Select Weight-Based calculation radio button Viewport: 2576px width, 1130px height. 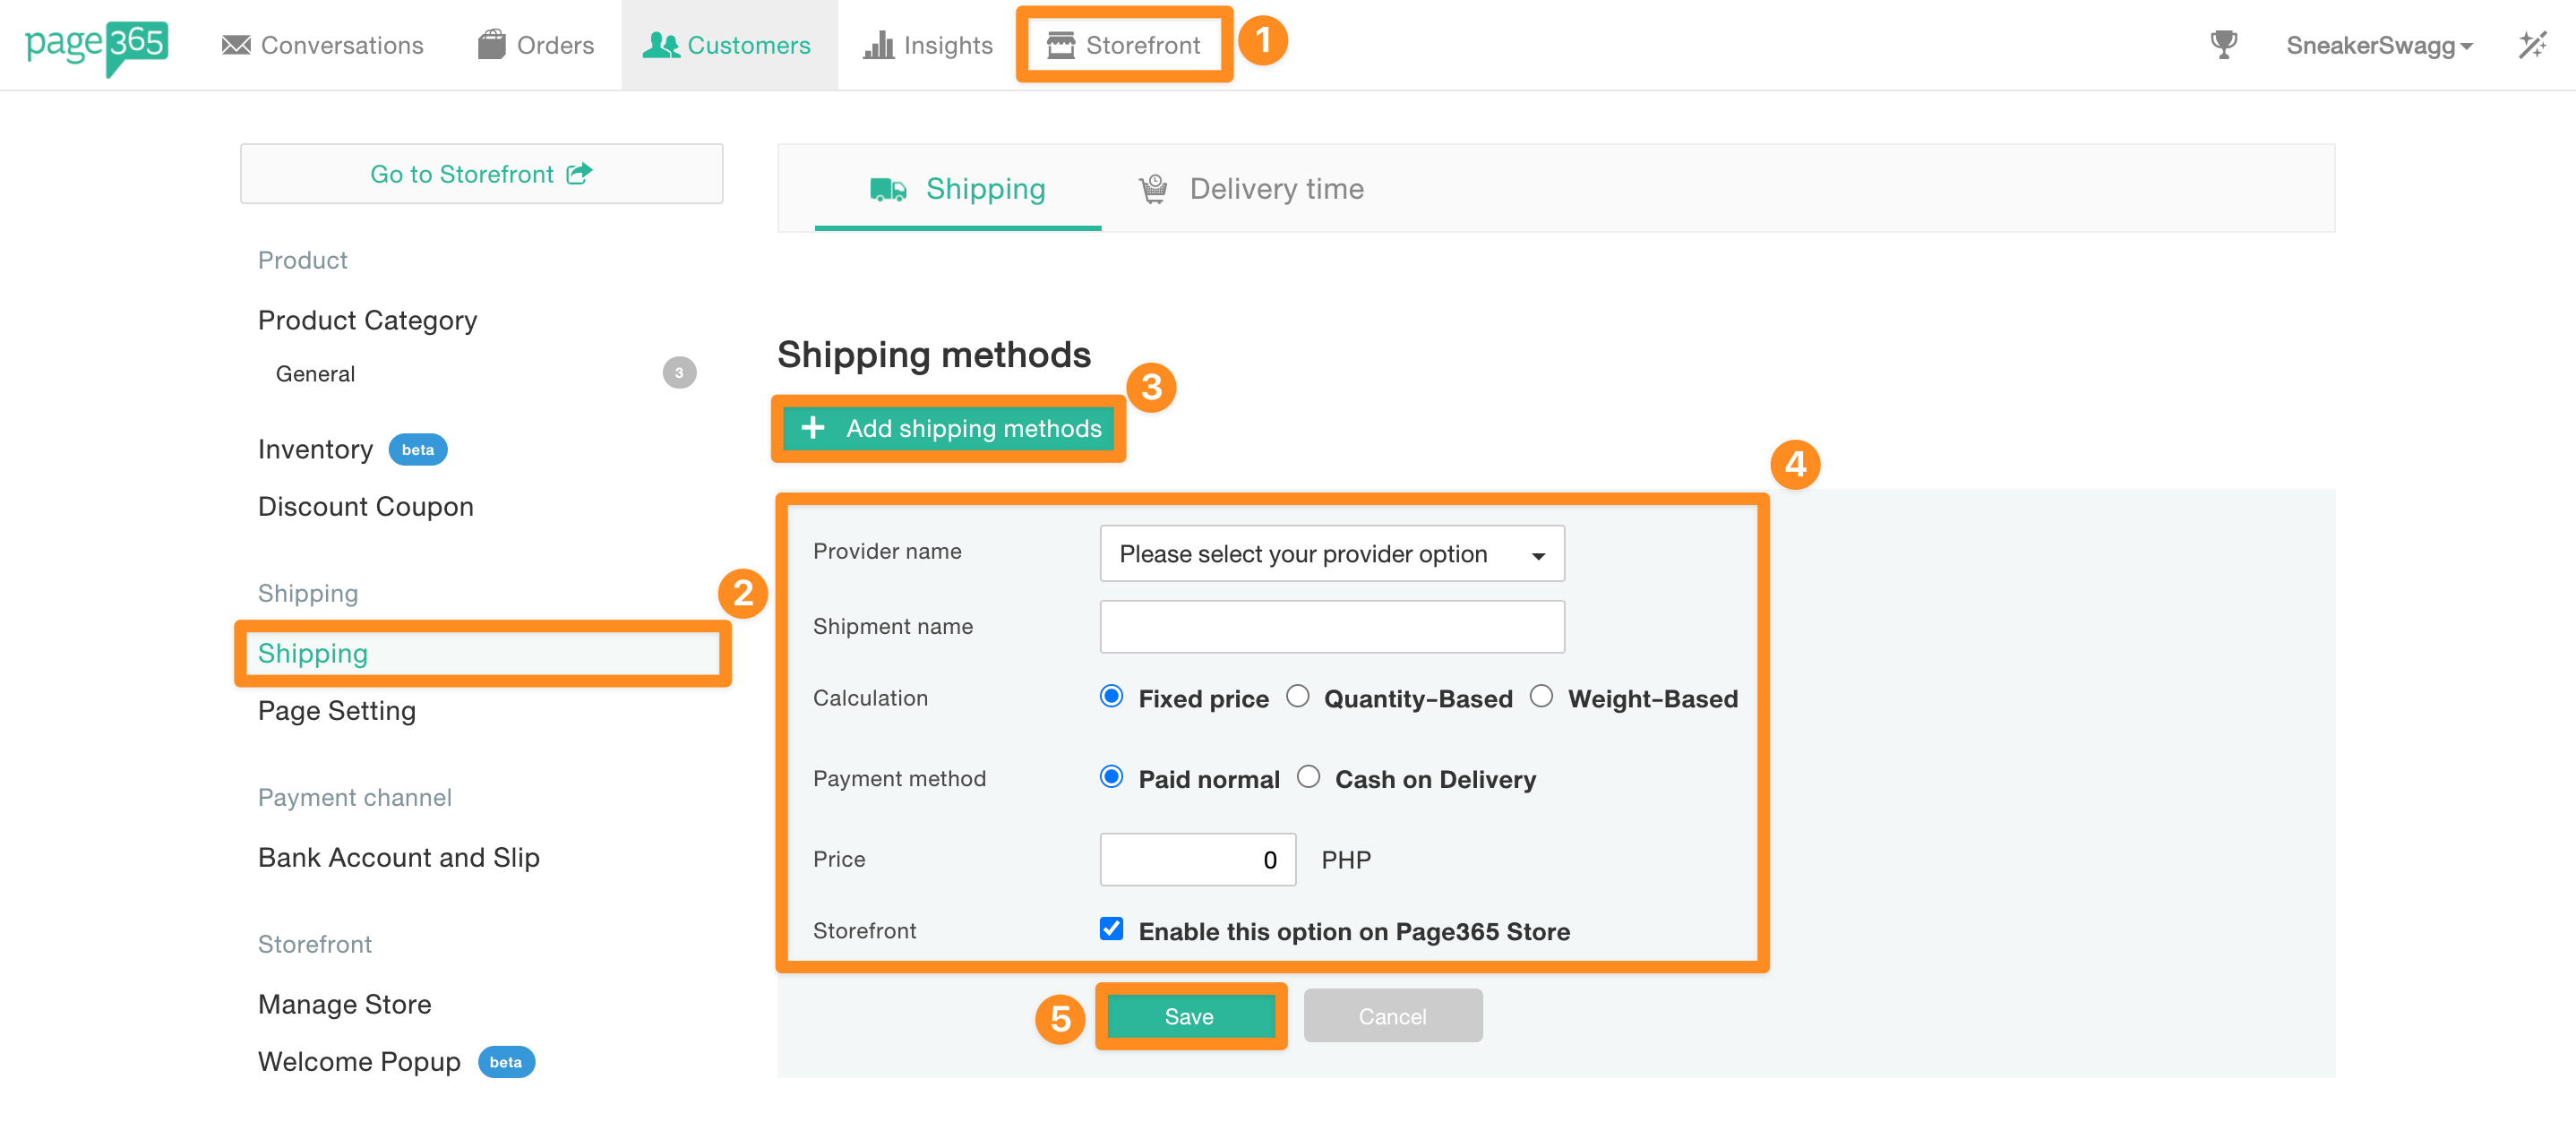coord(1541,696)
